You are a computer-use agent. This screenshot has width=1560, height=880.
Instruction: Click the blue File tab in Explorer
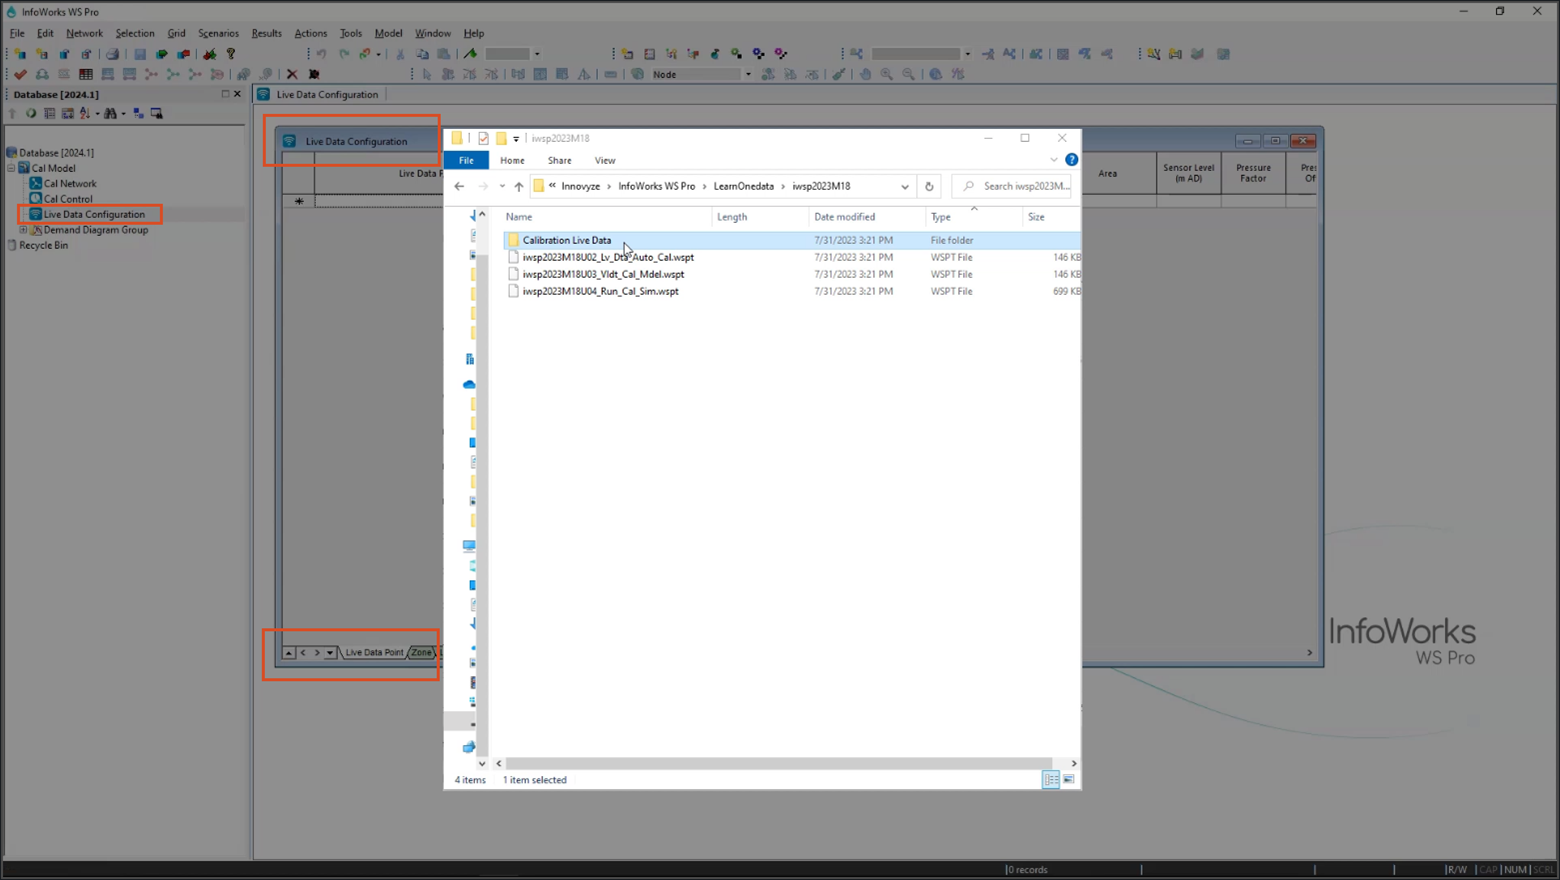click(x=466, y=160)
